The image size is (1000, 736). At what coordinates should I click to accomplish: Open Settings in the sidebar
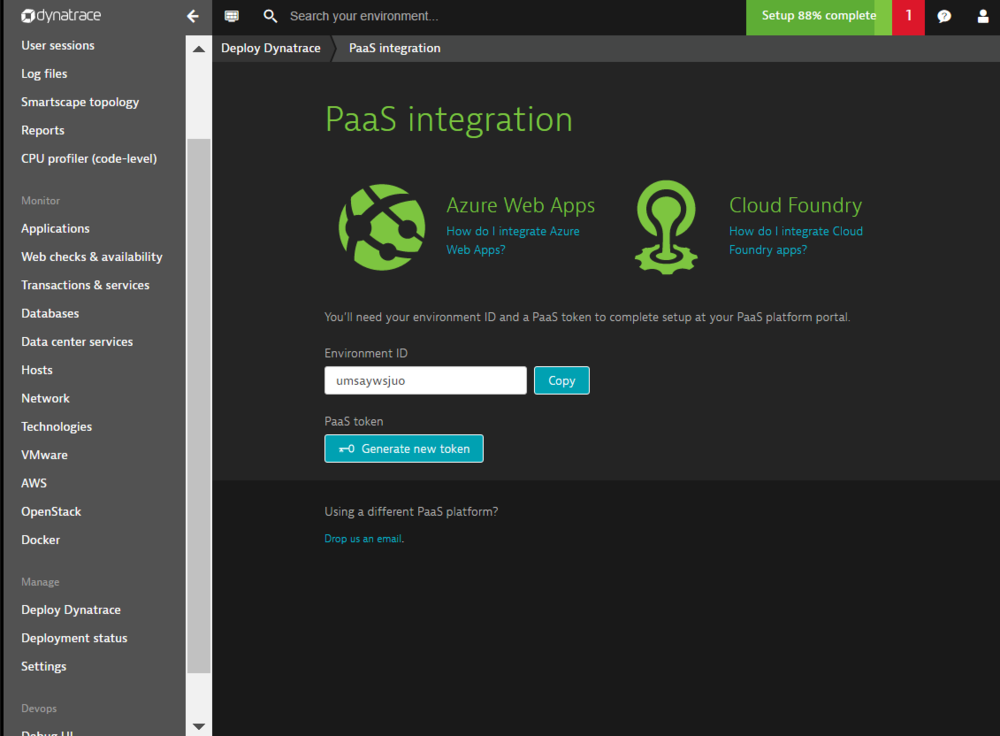point(43,666)
